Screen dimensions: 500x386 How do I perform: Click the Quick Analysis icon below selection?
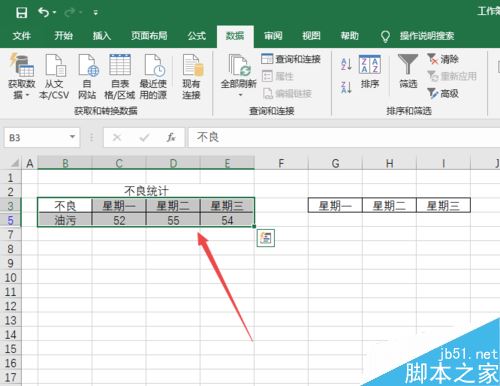pyautogui.click(x=266, y=238)
